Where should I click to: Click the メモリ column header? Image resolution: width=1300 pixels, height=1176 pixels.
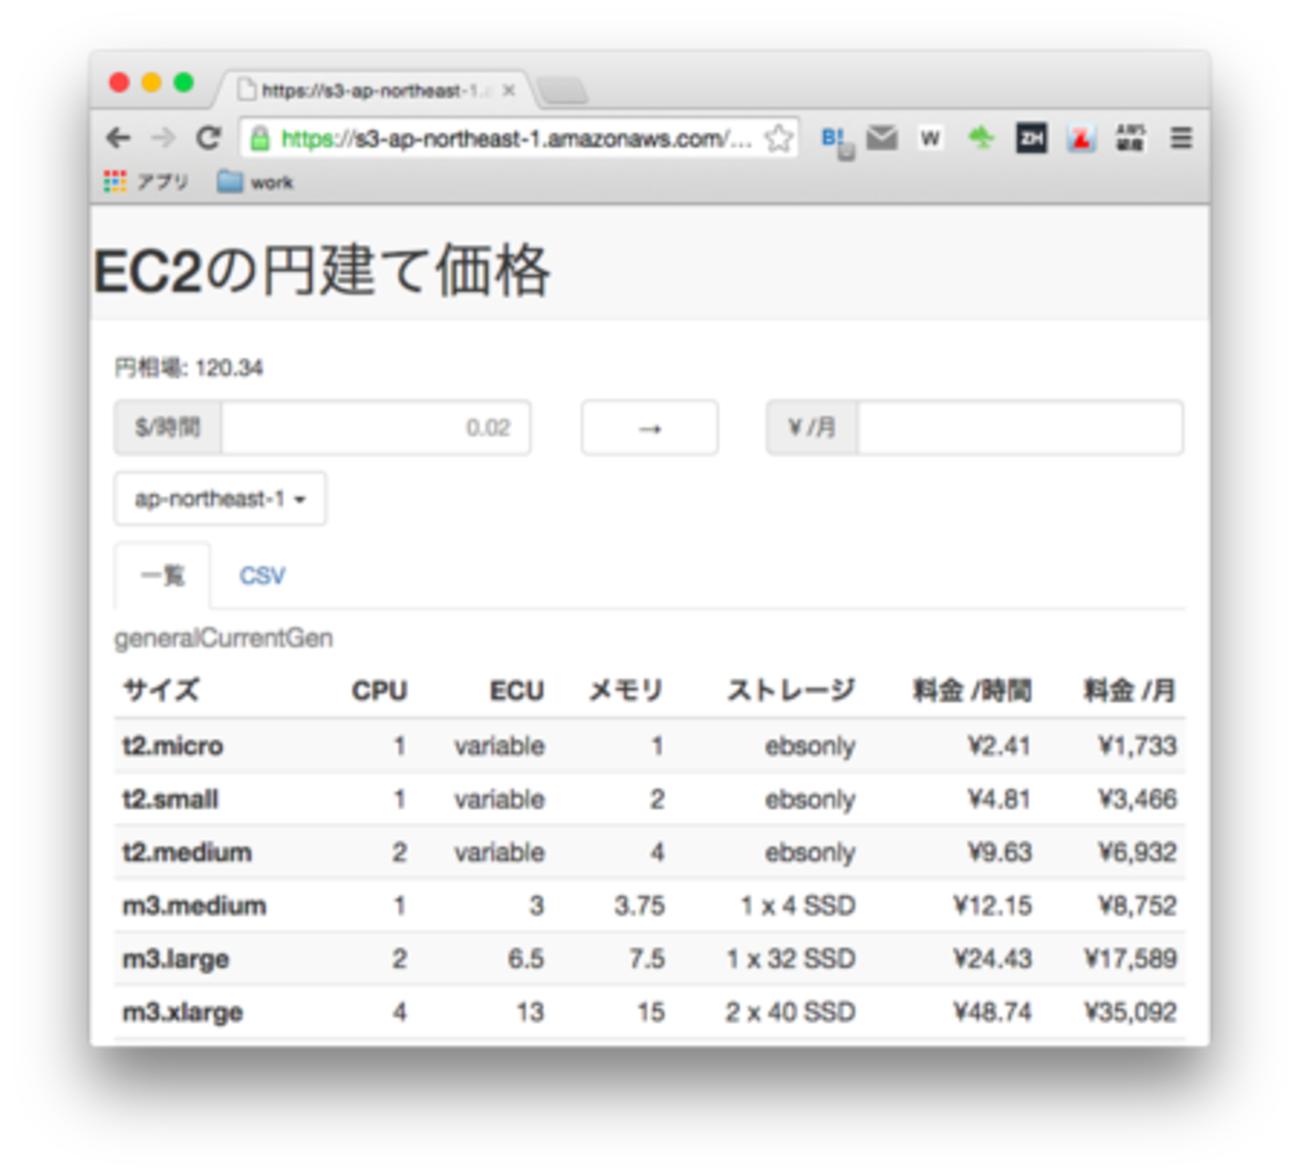coord(627,690)
